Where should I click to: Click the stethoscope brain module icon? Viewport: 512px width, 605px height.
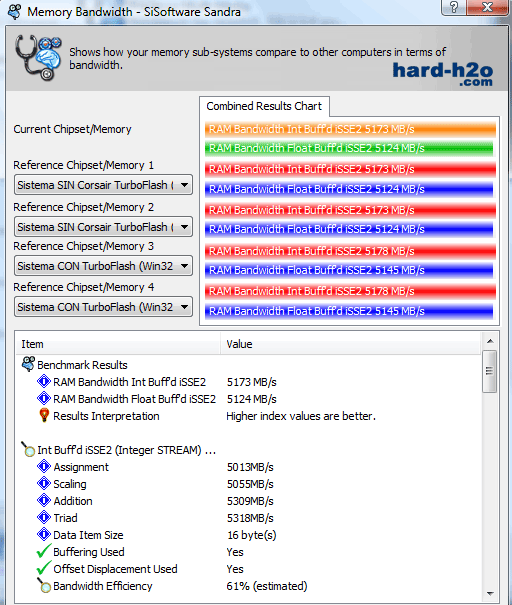click(38, 58)
